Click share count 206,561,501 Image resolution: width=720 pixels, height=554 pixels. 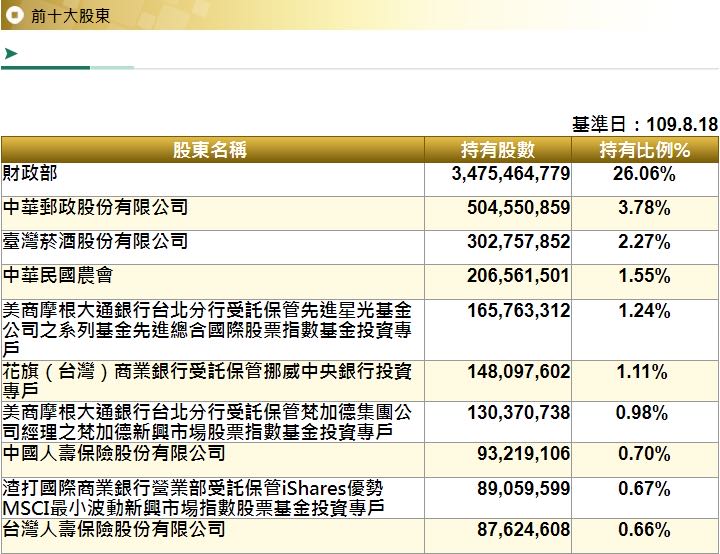pos(518,276)
